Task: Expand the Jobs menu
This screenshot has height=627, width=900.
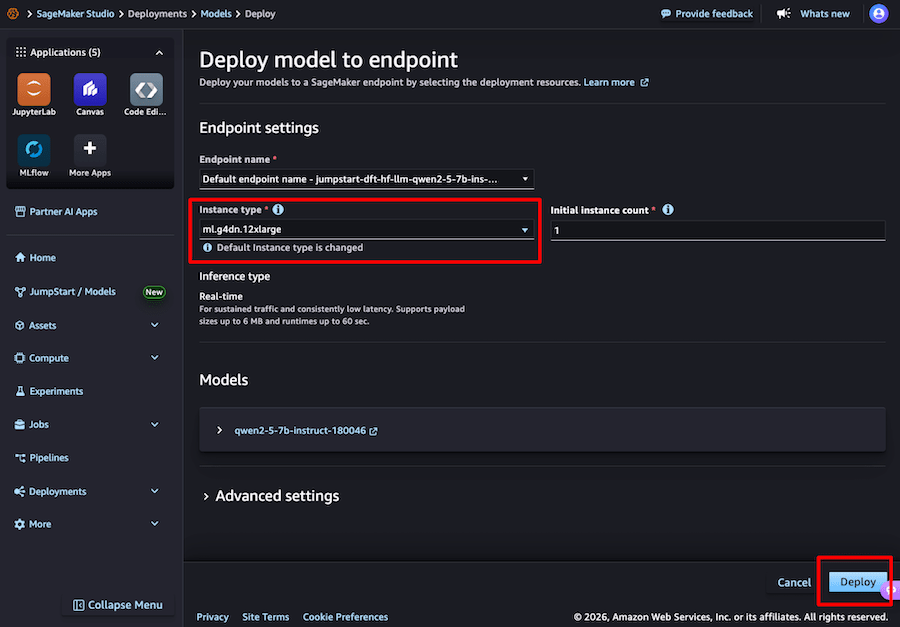Action: pyautogui.click(x=154, y=424)
